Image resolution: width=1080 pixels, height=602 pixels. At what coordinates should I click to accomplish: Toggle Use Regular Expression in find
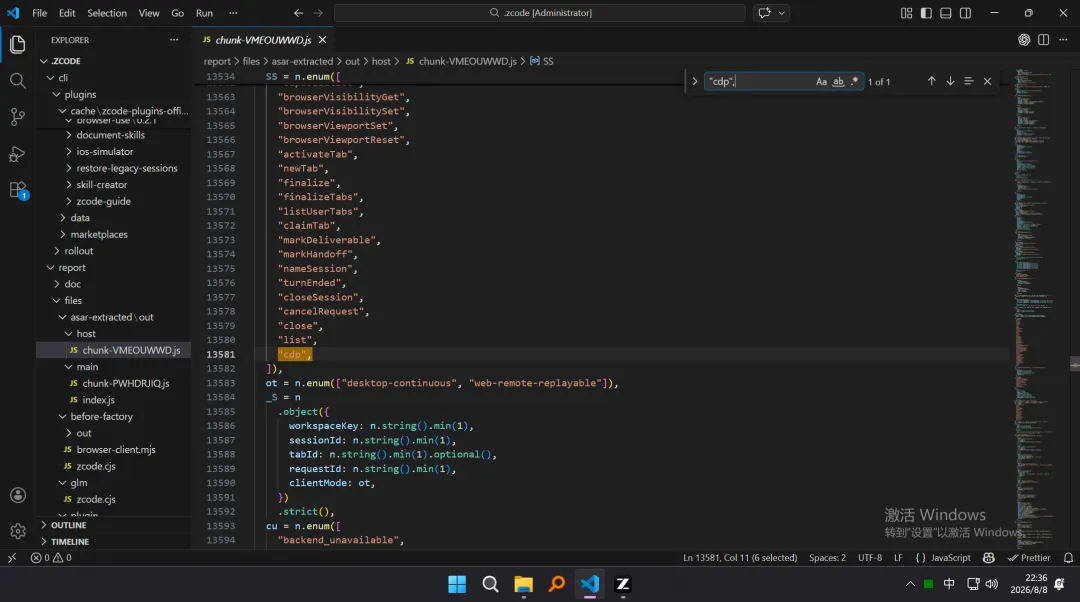coord(854,81)
